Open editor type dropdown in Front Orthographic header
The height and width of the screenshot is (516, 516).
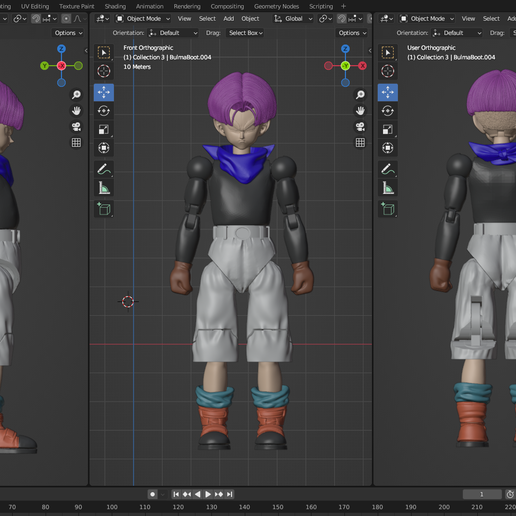103,19
